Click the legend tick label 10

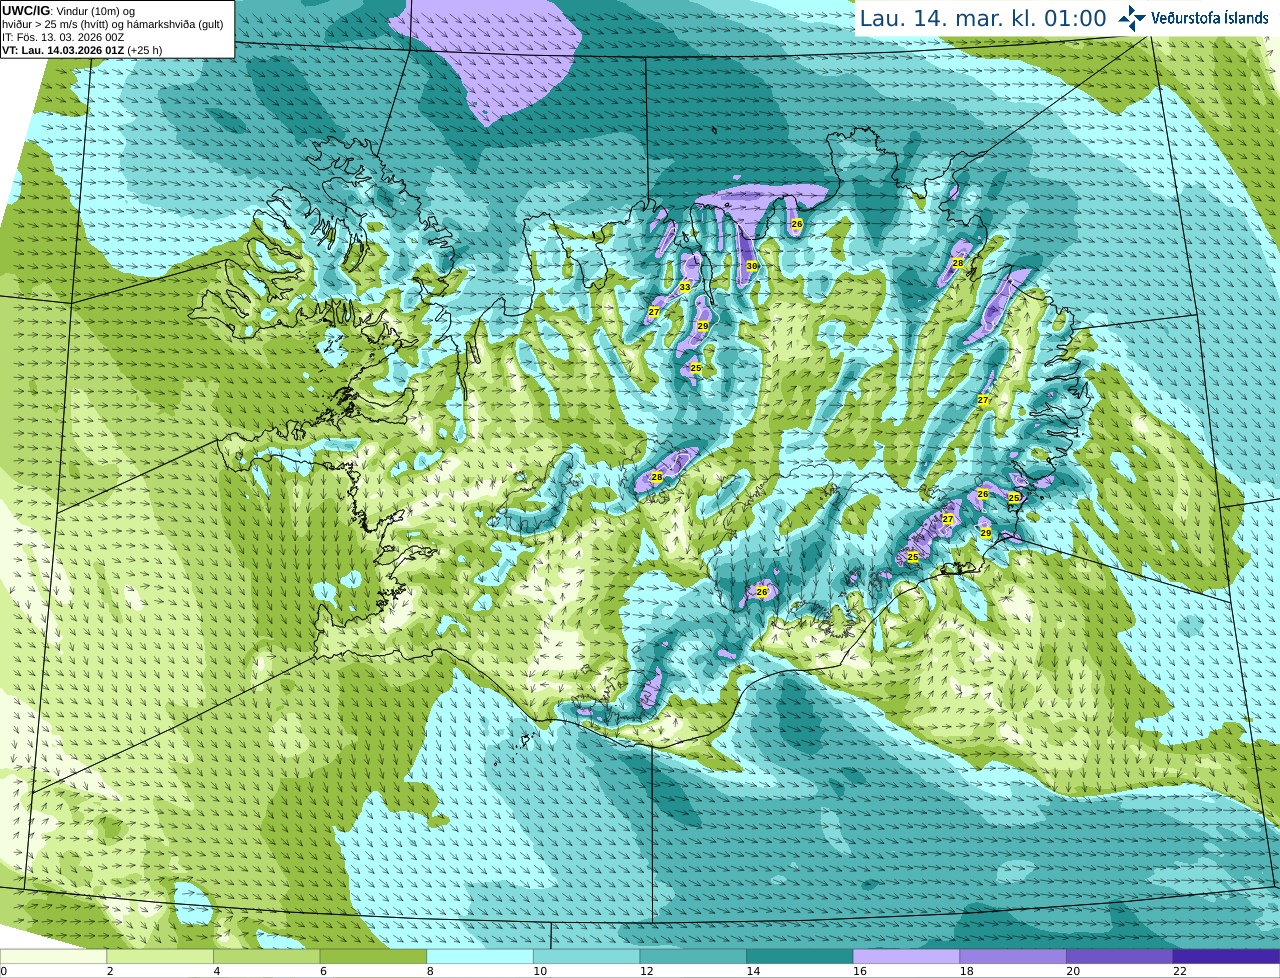tap(540, 971)
